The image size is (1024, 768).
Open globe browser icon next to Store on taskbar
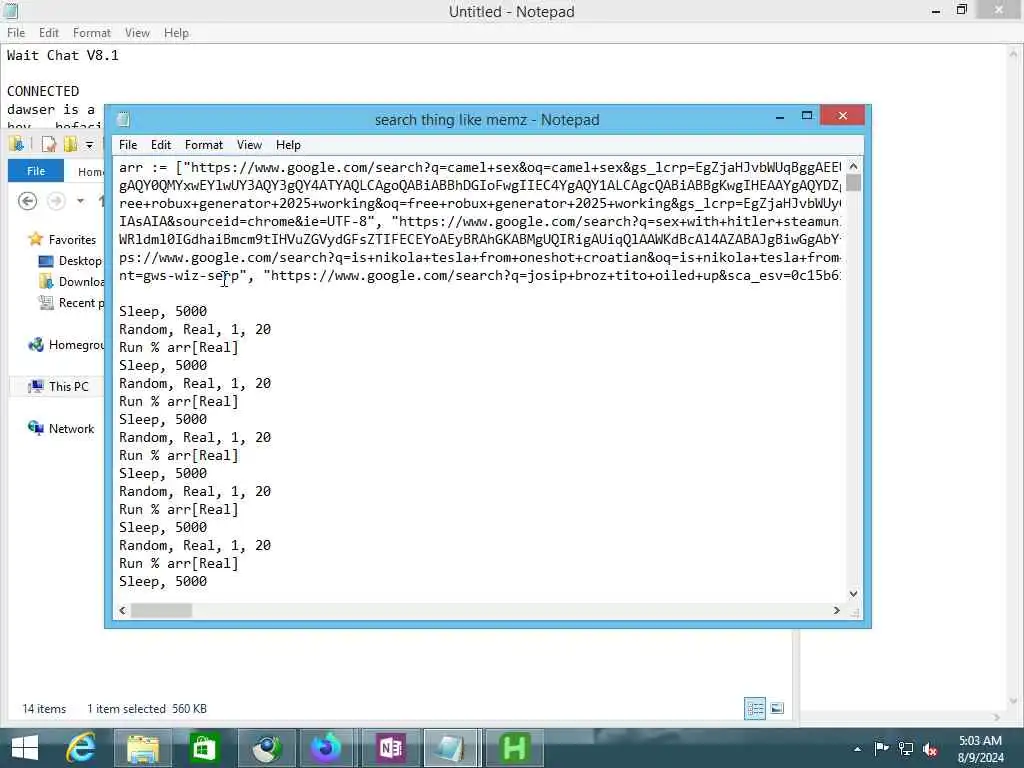[266, 748]
